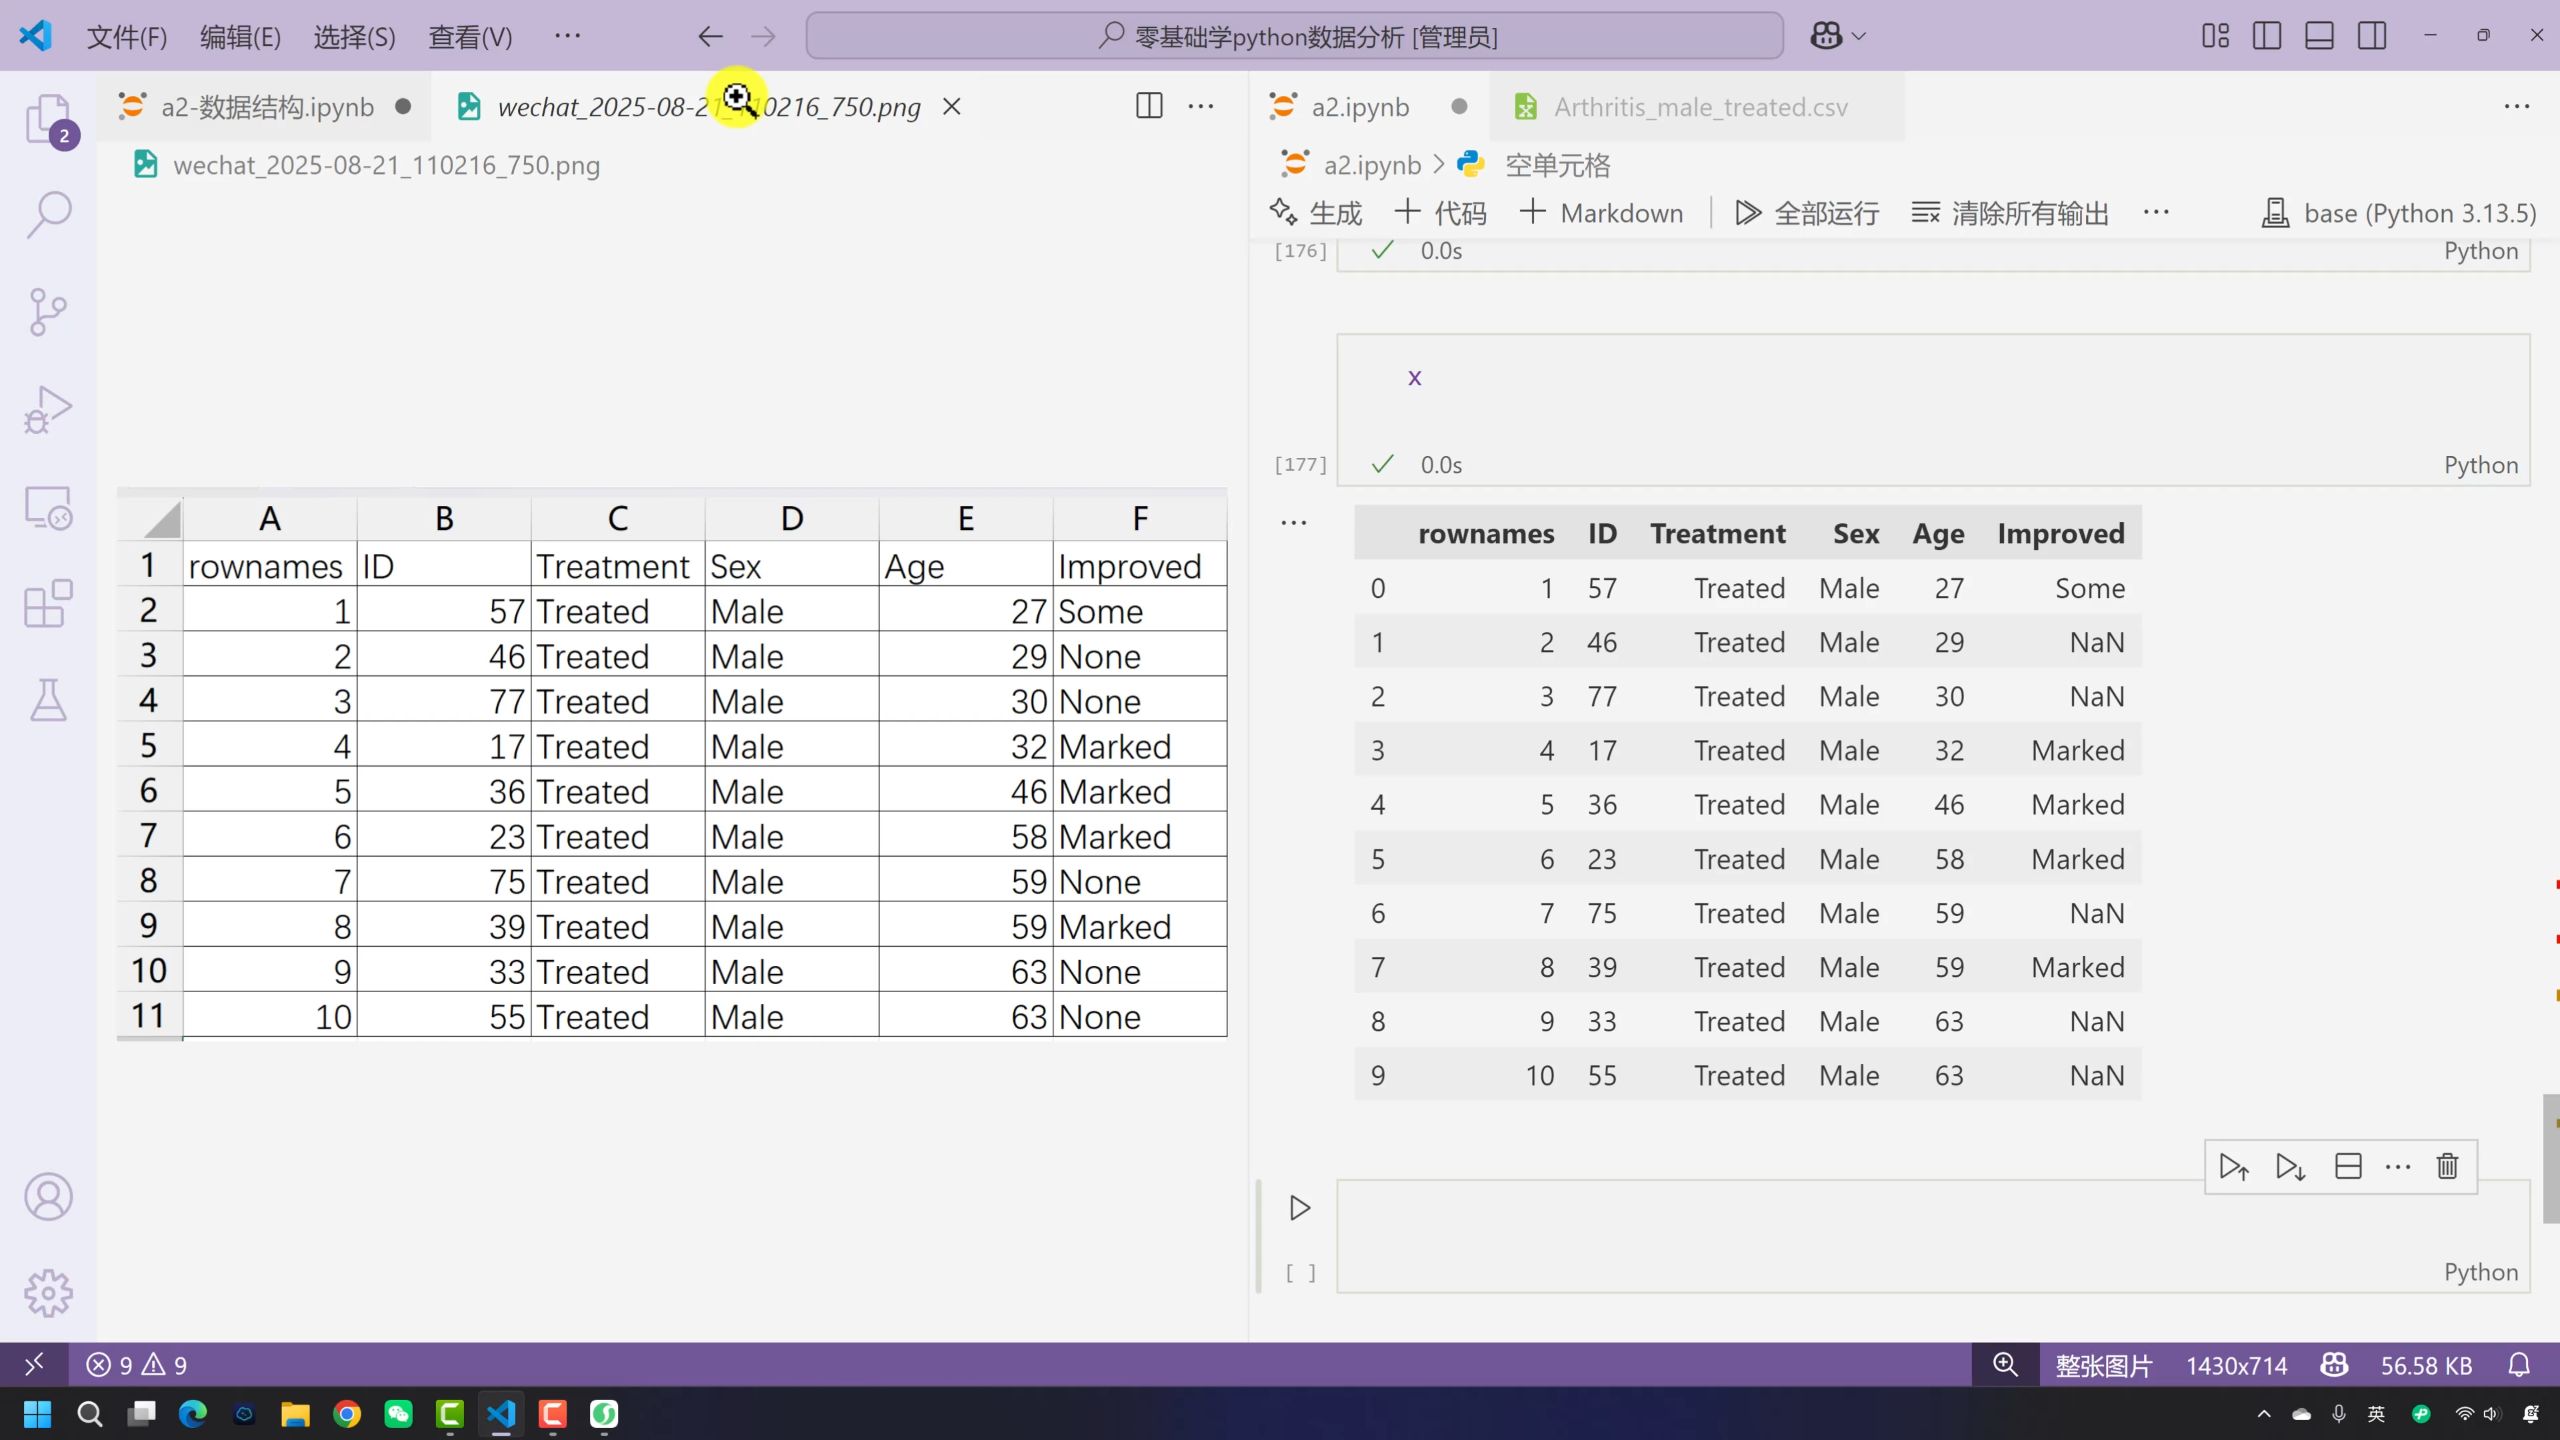The height and width of the screenshot is (1440, 2560).
Task: Open the 文件(F) menu
Action: click(x=126, y=37)
